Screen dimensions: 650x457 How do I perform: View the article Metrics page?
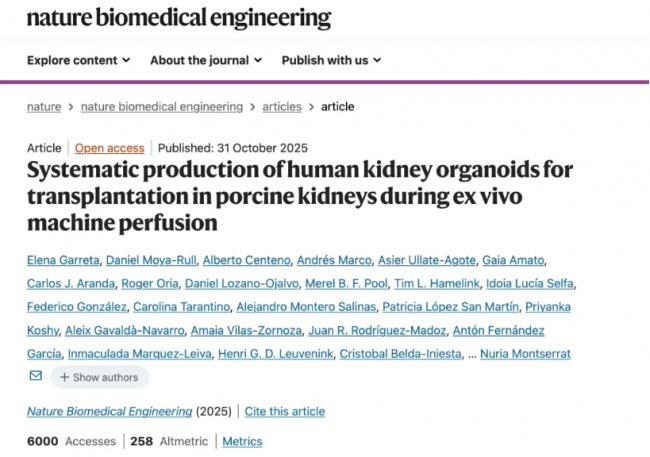242,441
